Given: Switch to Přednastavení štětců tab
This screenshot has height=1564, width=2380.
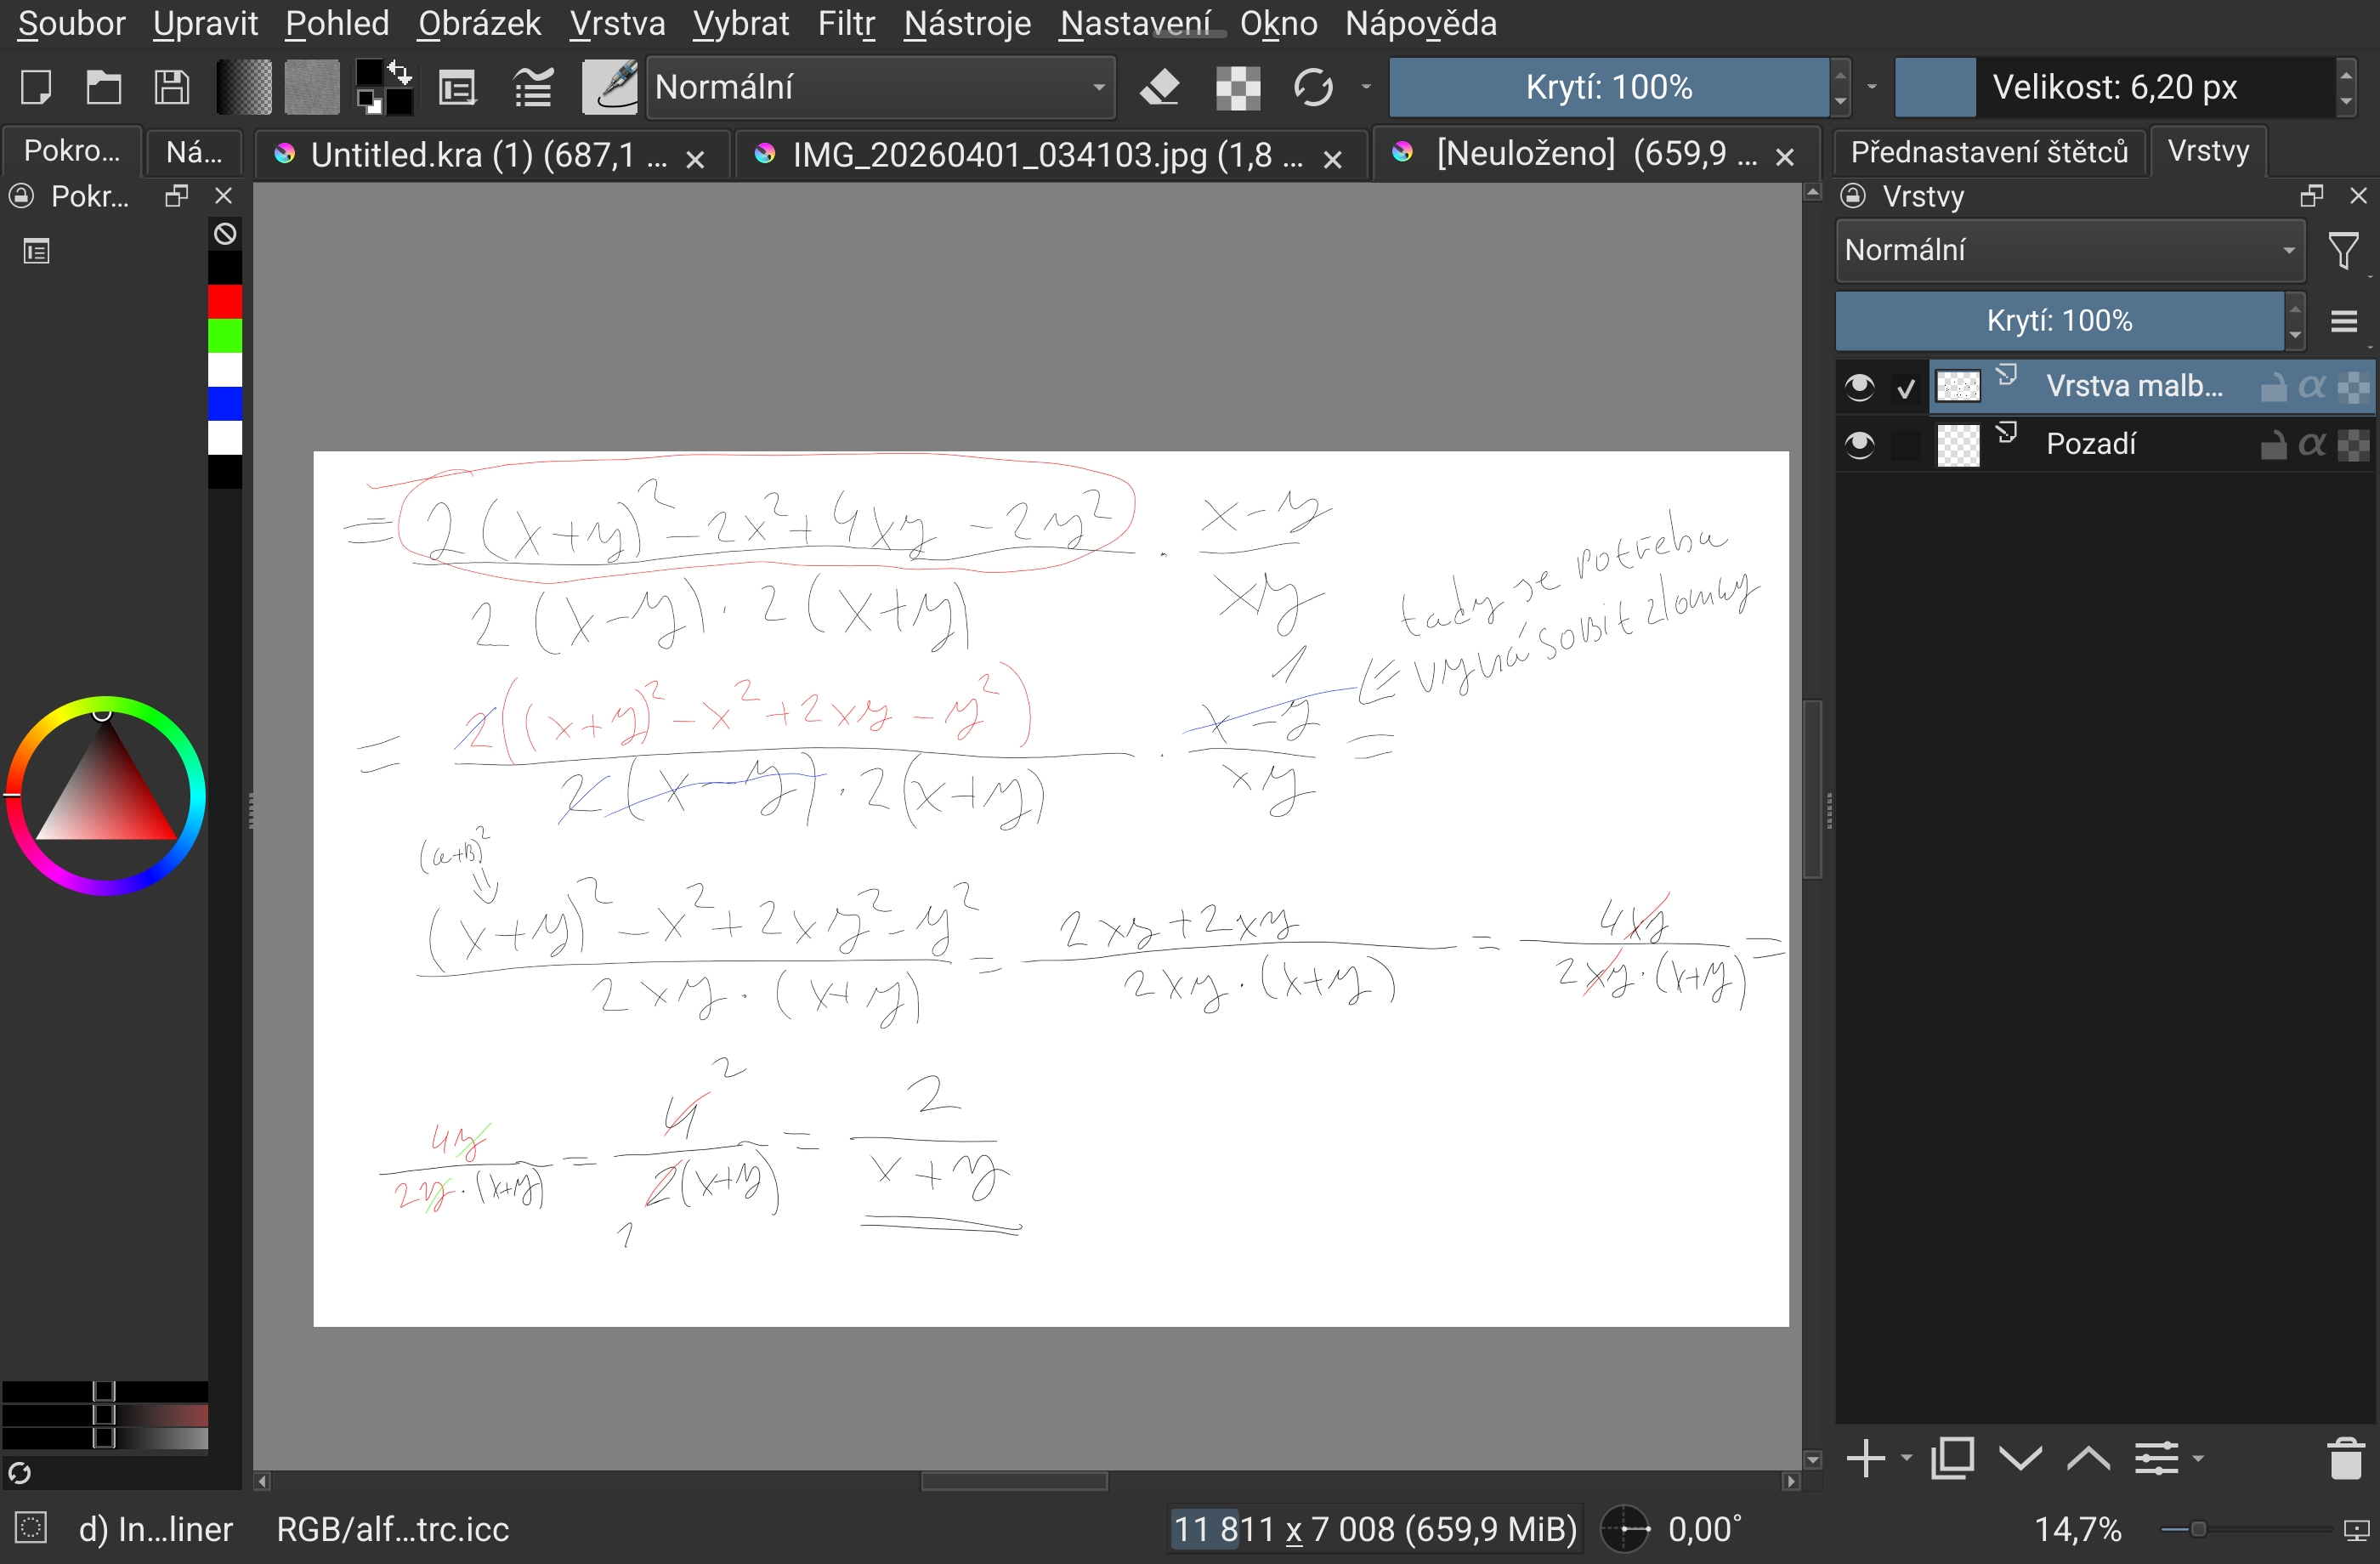Looking at the screenshot, I should 1988,152.
